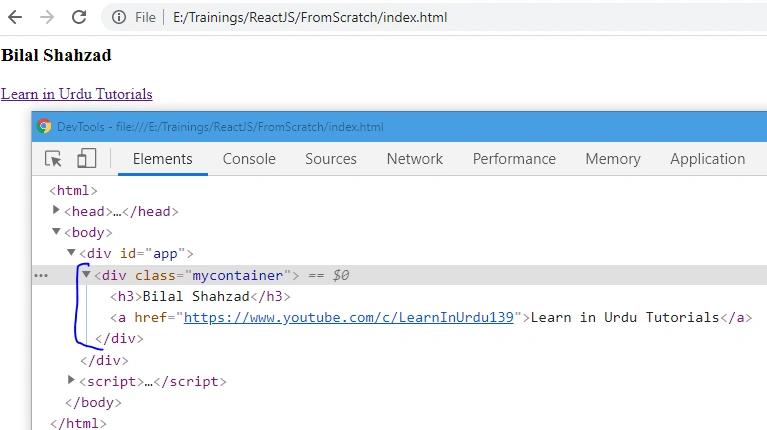
Task: Collapse the mycontainer div node
Action: pyautogui.click(x=86, y=274)
